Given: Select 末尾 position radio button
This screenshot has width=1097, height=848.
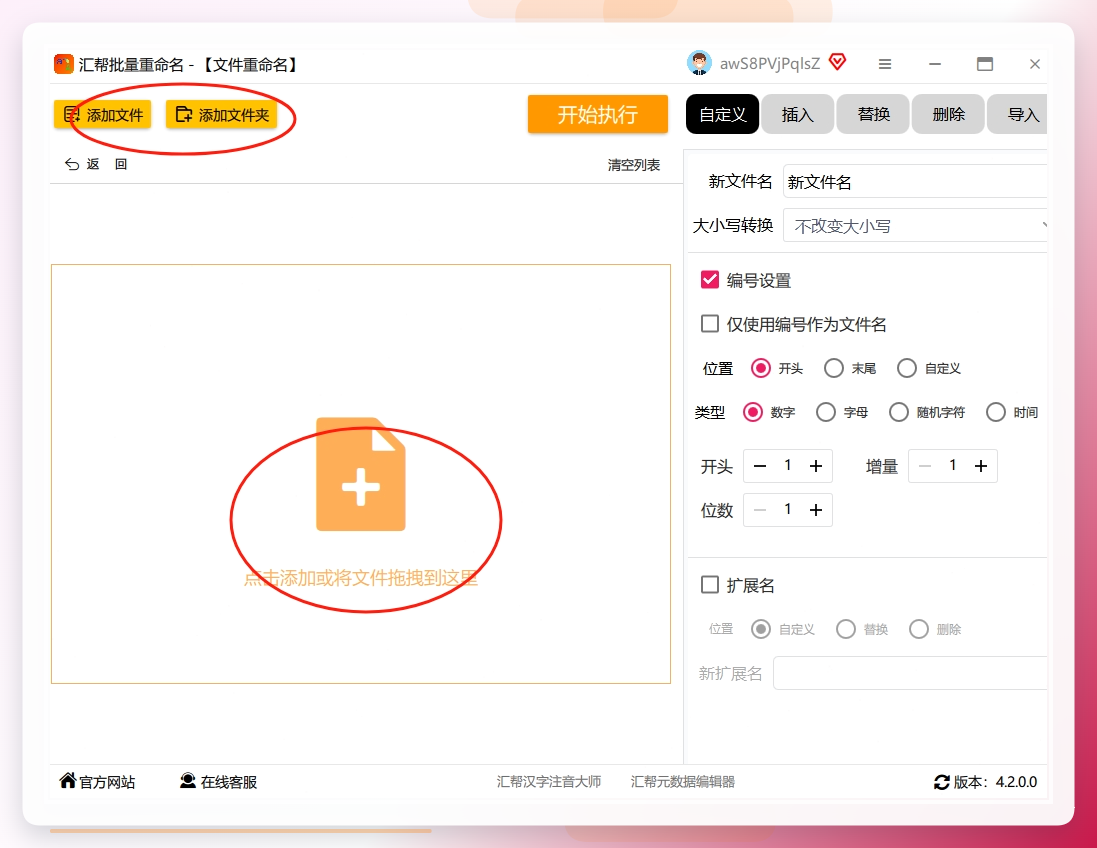Looking at the screenshot, I should pos(833,368).
